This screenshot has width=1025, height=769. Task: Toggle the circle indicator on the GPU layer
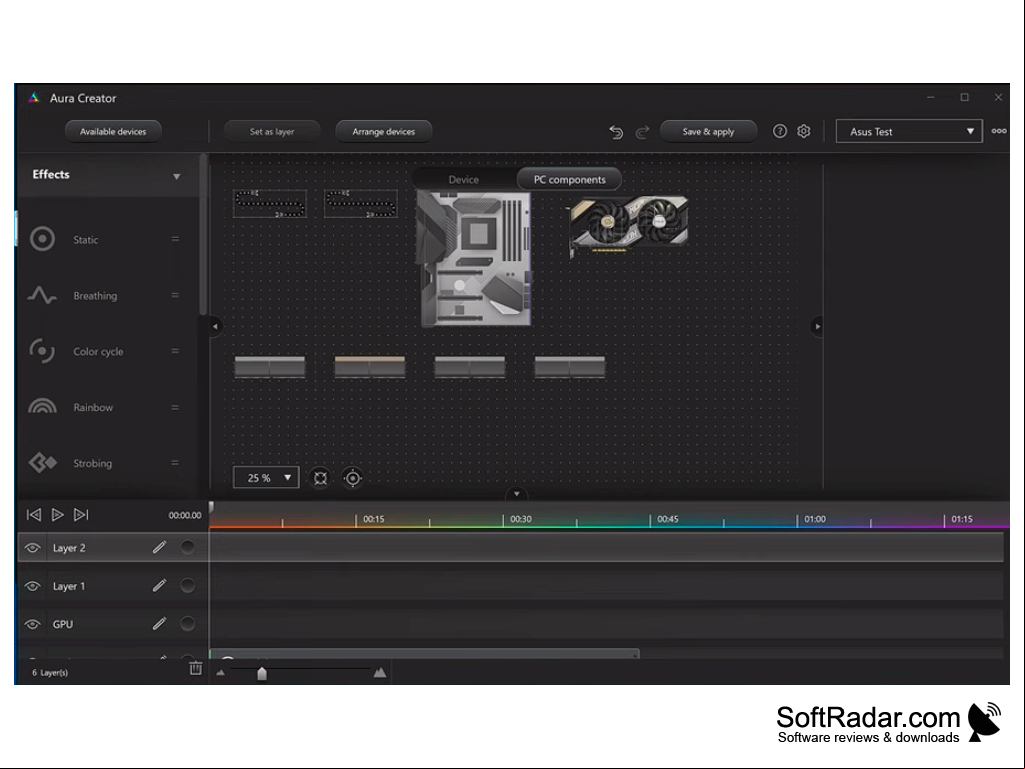click(x=188, y=624)
